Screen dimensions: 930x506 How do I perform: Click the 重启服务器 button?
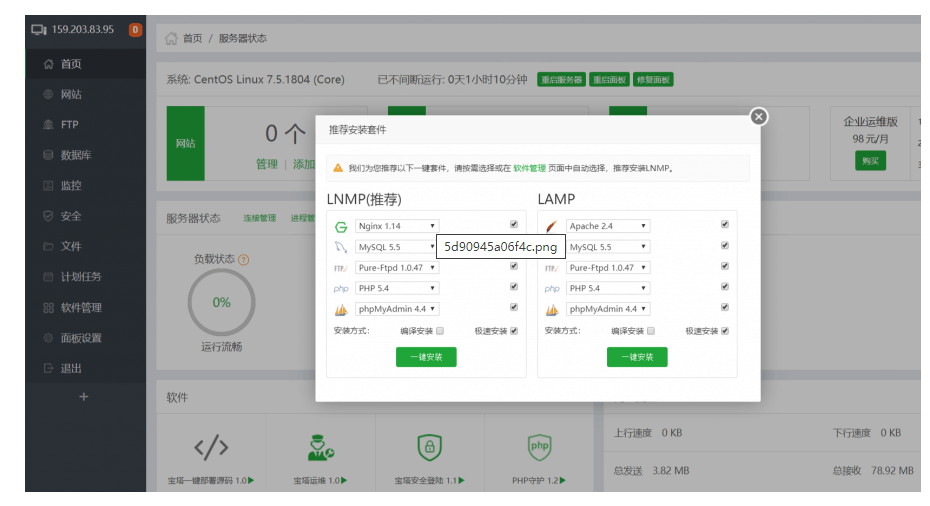pyautogui.click(x=561, y=80)
